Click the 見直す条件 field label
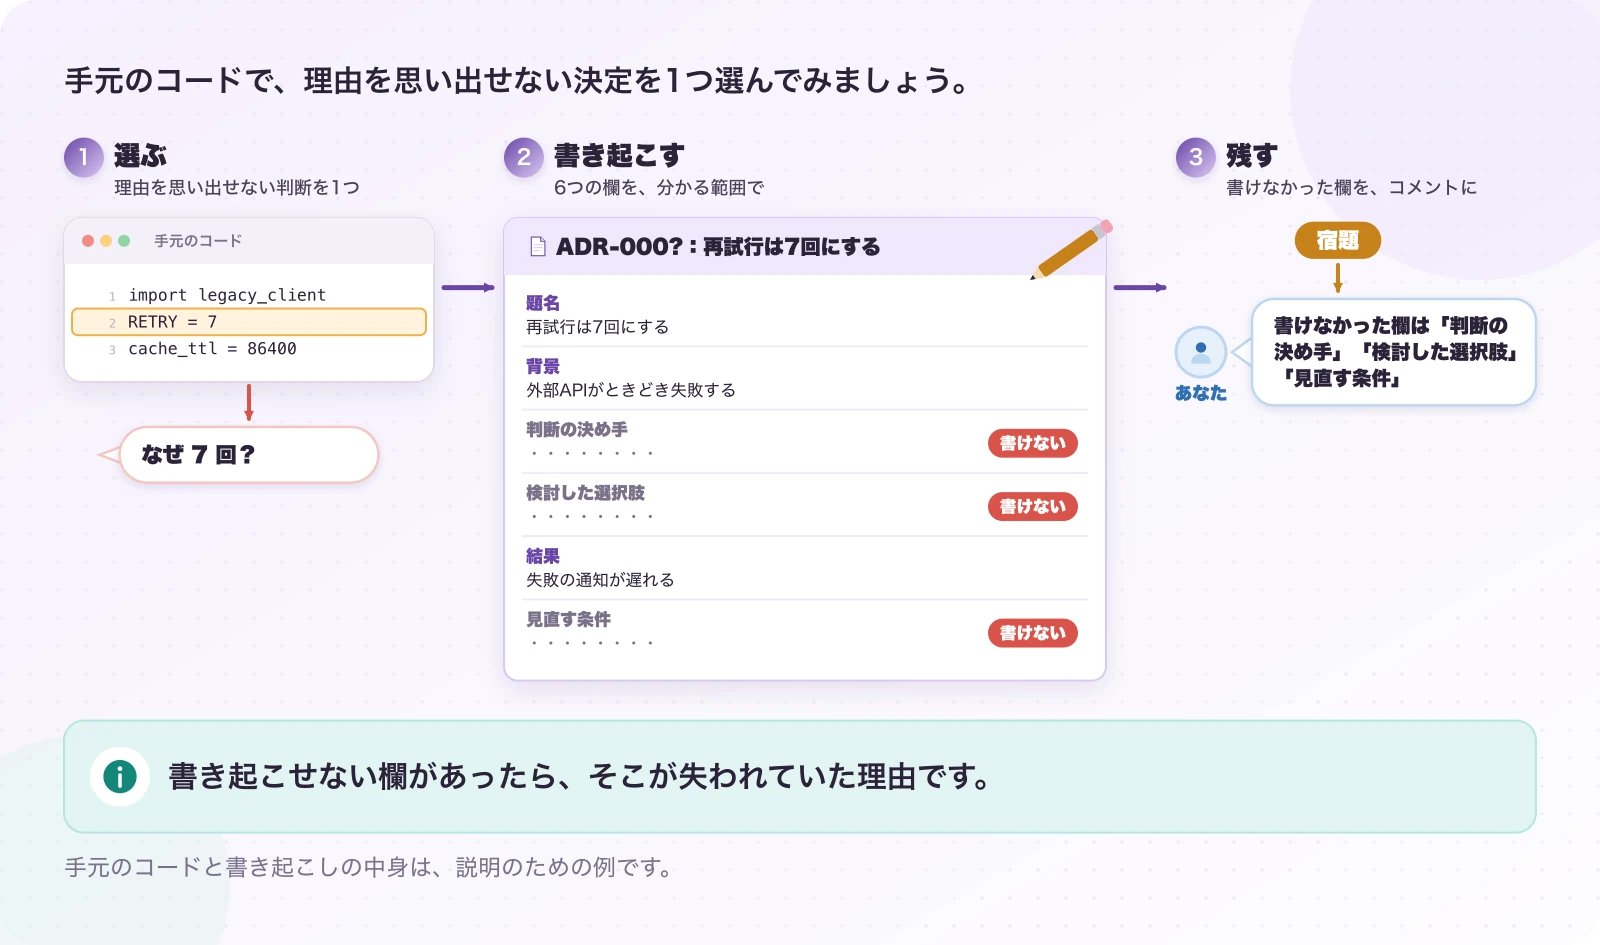The image size is (1600, 945). tap(568, 619)
